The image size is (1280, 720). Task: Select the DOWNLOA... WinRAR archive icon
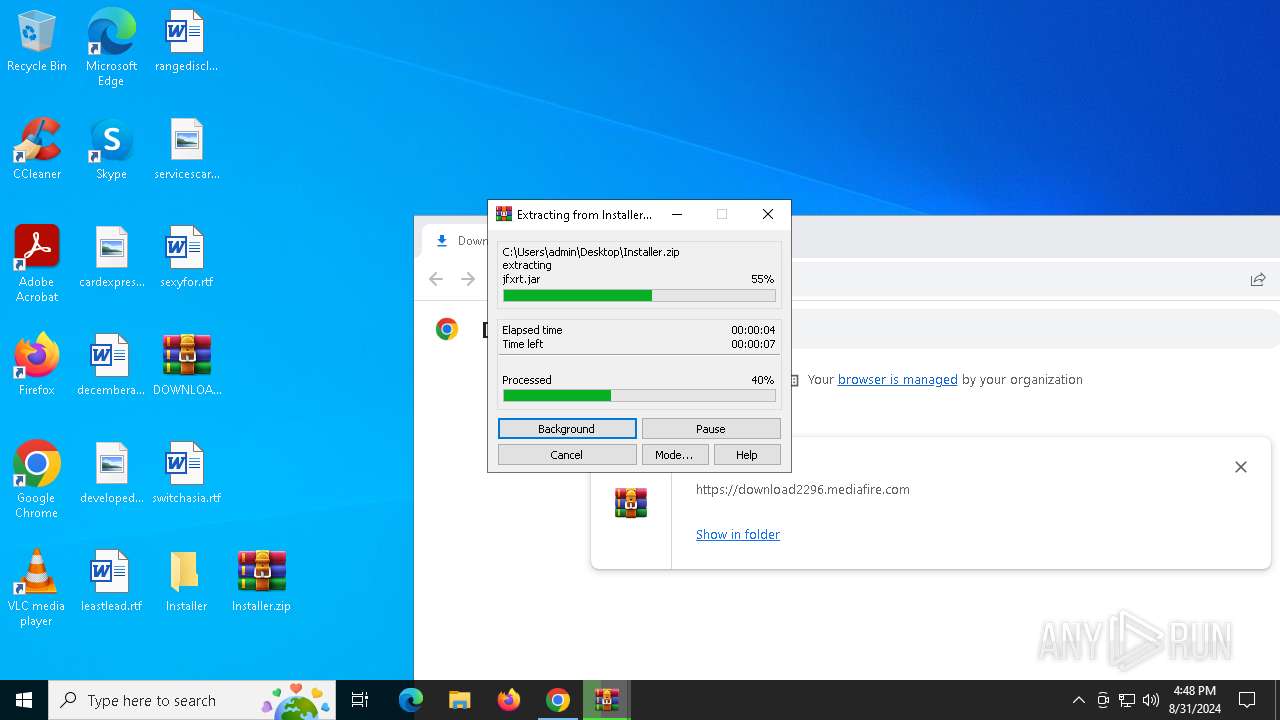pyautogui.click(x=186, y=366)
